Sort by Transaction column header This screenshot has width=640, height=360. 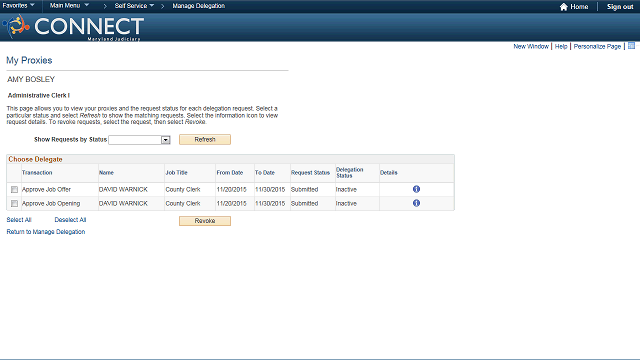(x=37, y=173)
